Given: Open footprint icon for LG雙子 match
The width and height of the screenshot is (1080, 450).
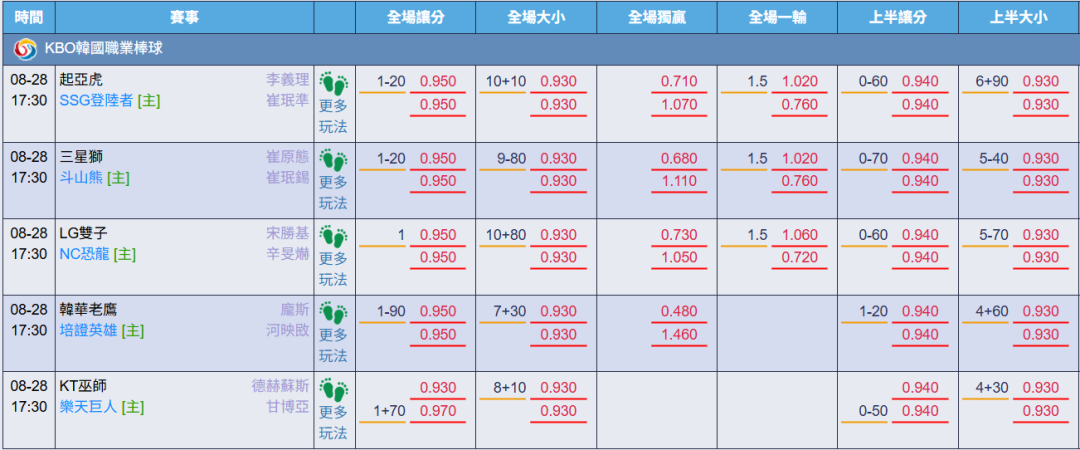Looking at the screenshot, I should [334, 237].
